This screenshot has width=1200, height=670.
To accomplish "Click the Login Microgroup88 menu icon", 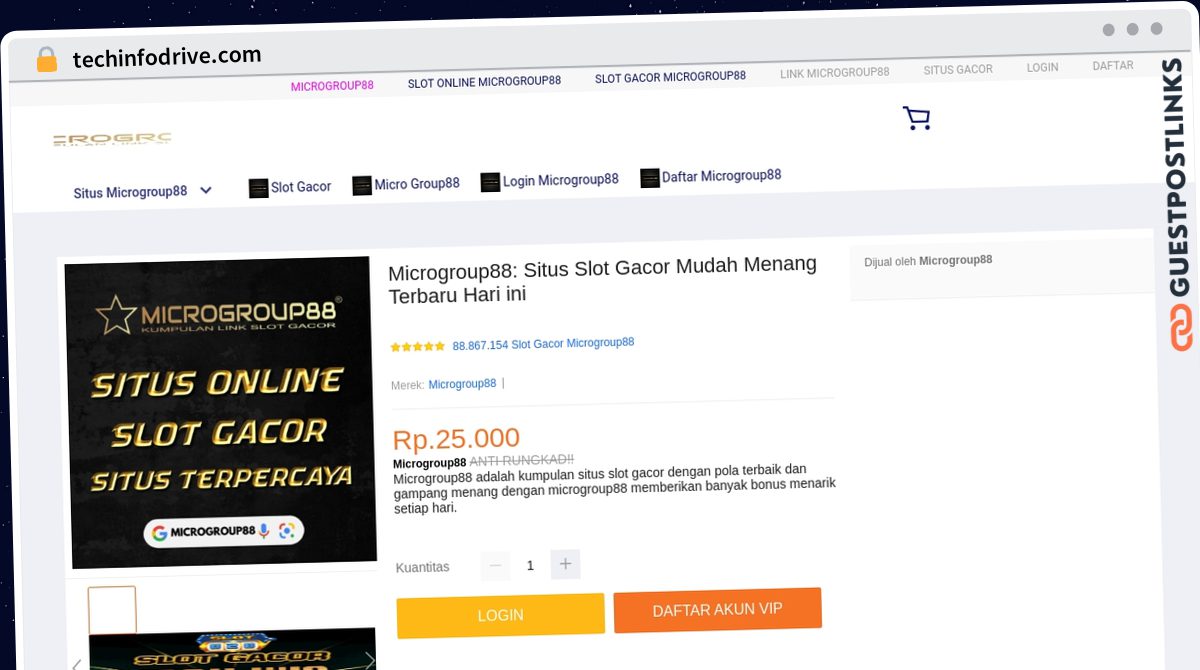I will [x=490, y=182].
